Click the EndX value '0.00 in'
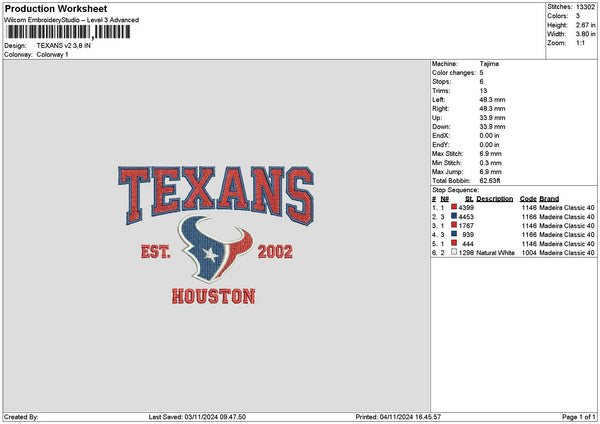The height and width of the screenshot is (424, 600). (489, 136)
